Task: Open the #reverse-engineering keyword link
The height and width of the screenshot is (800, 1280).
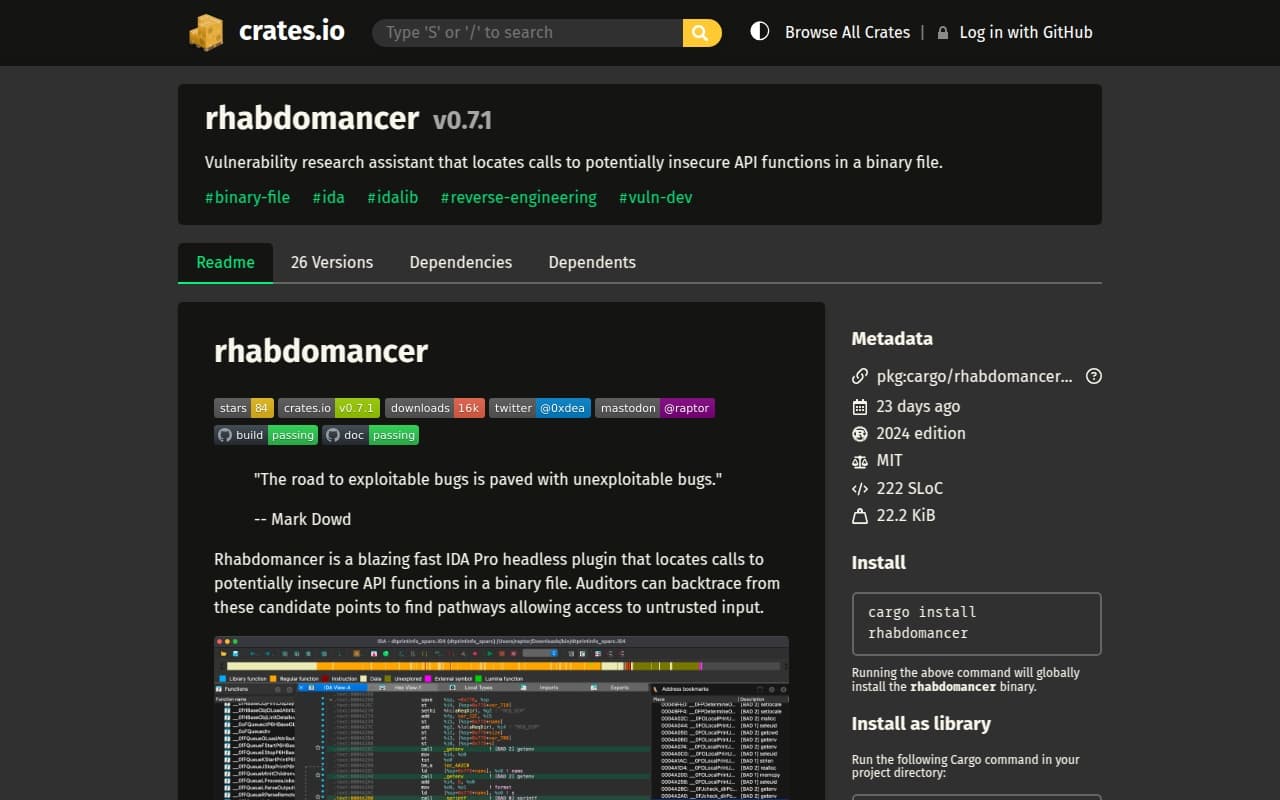Action: (518, 197)
